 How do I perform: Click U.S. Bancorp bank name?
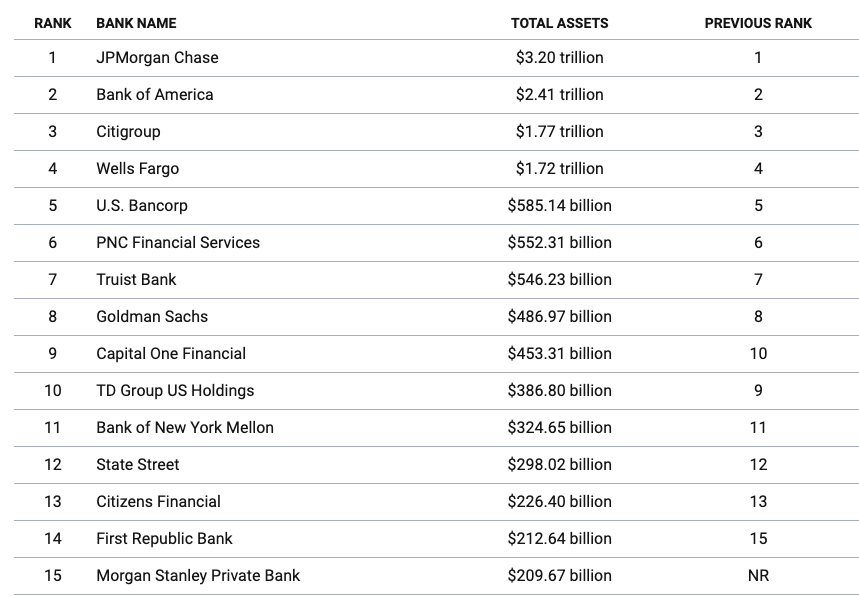pos(141,206)
